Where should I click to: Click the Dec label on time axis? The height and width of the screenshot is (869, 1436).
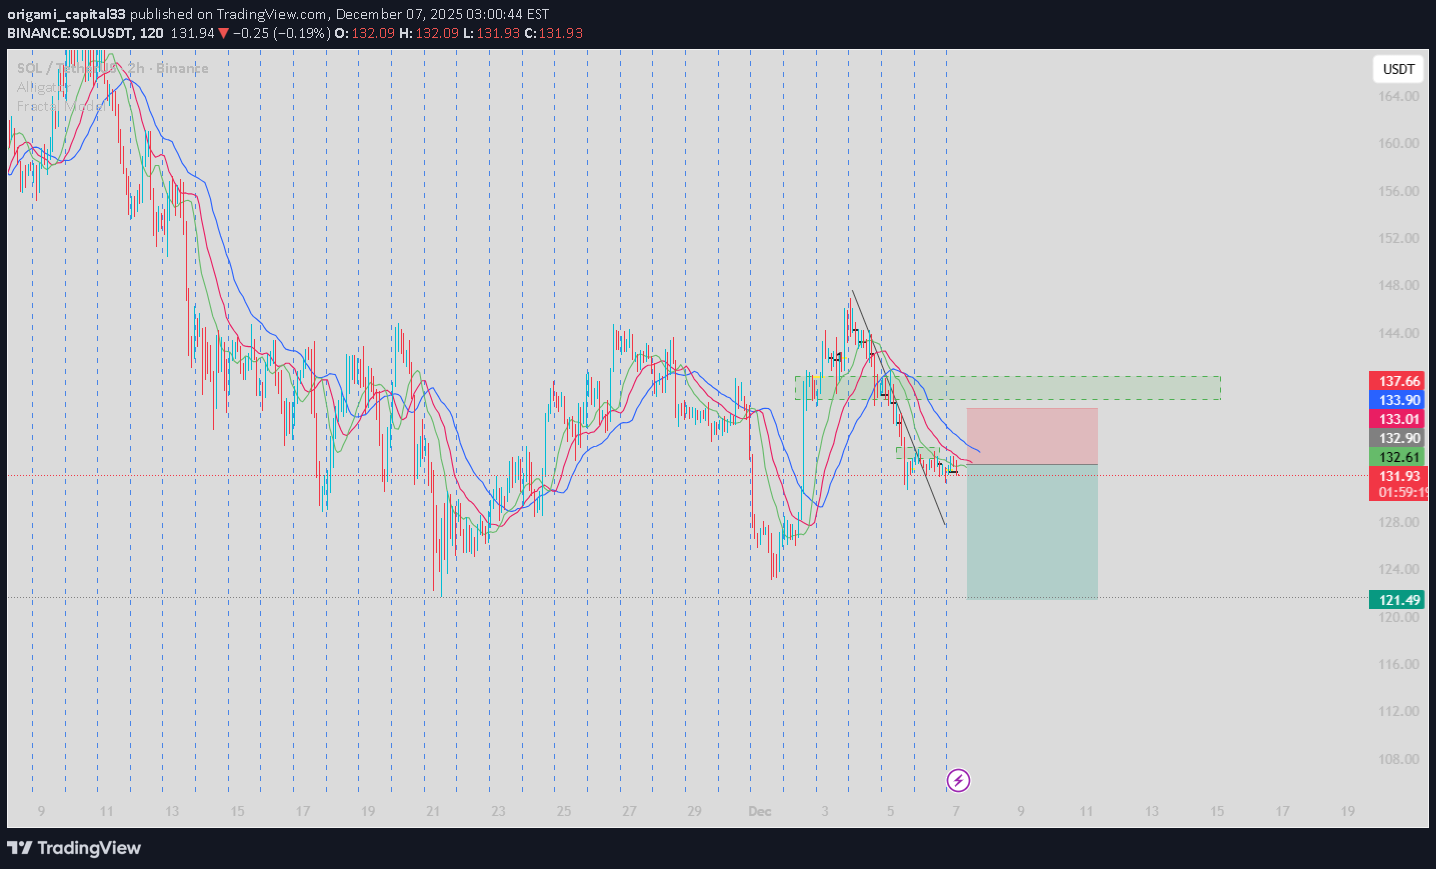tap(760, 811)
